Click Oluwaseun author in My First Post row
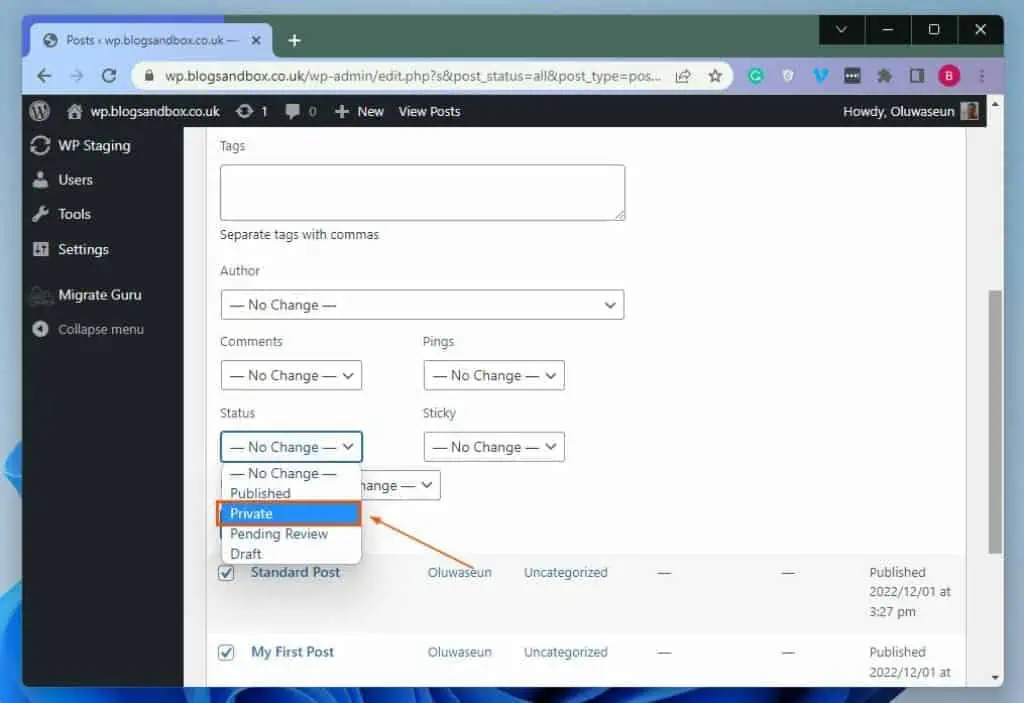Screen dimensions: 1024x703 pos(460,652)
